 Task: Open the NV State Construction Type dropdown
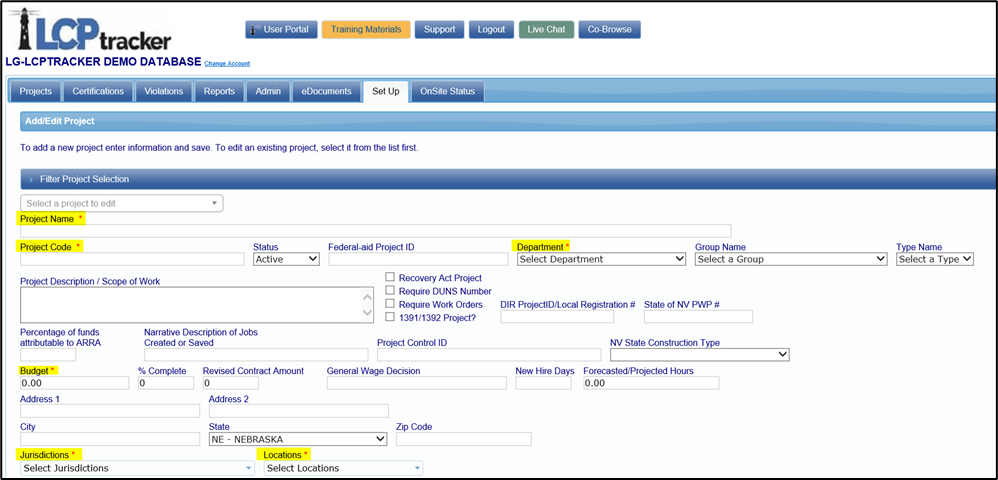[x=699, y=355]
